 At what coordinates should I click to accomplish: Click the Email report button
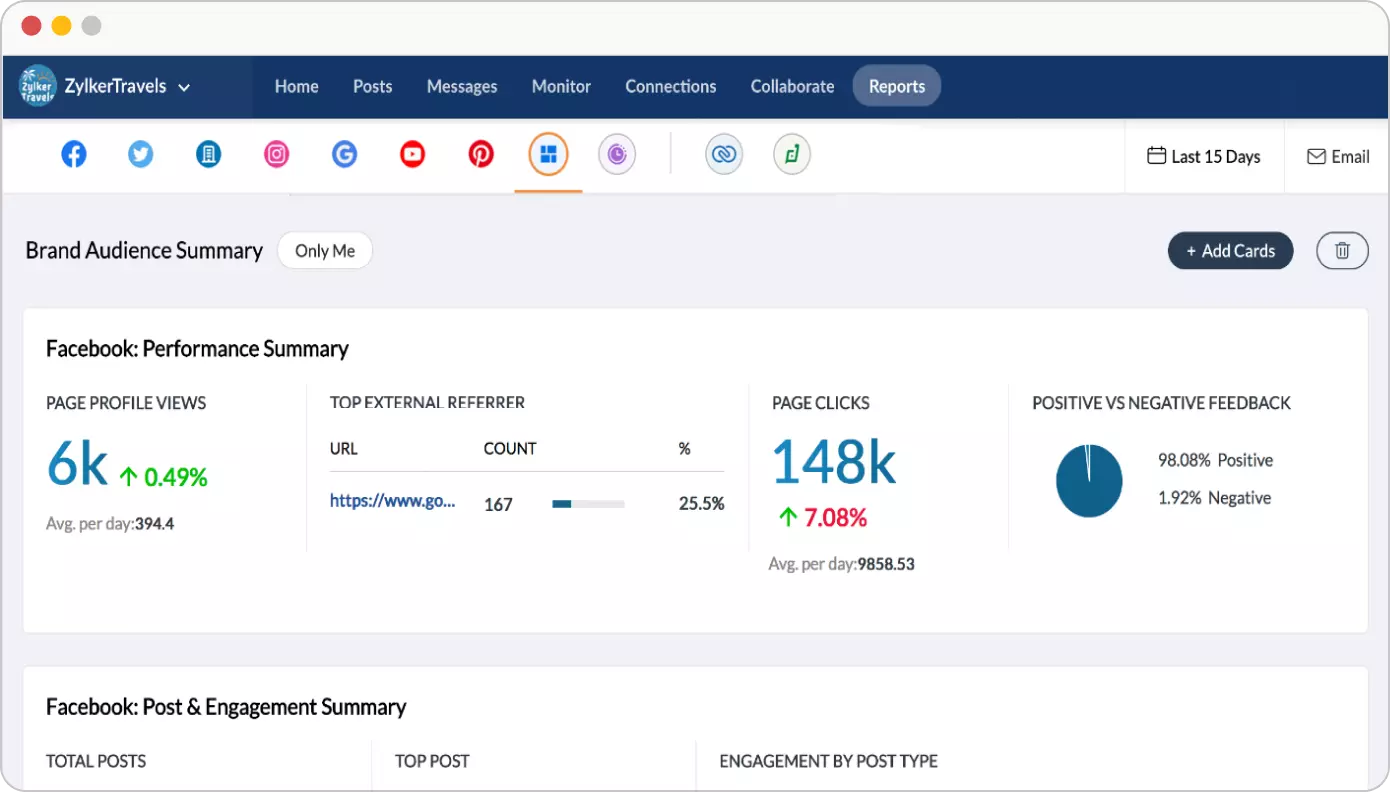[1338, 157]
